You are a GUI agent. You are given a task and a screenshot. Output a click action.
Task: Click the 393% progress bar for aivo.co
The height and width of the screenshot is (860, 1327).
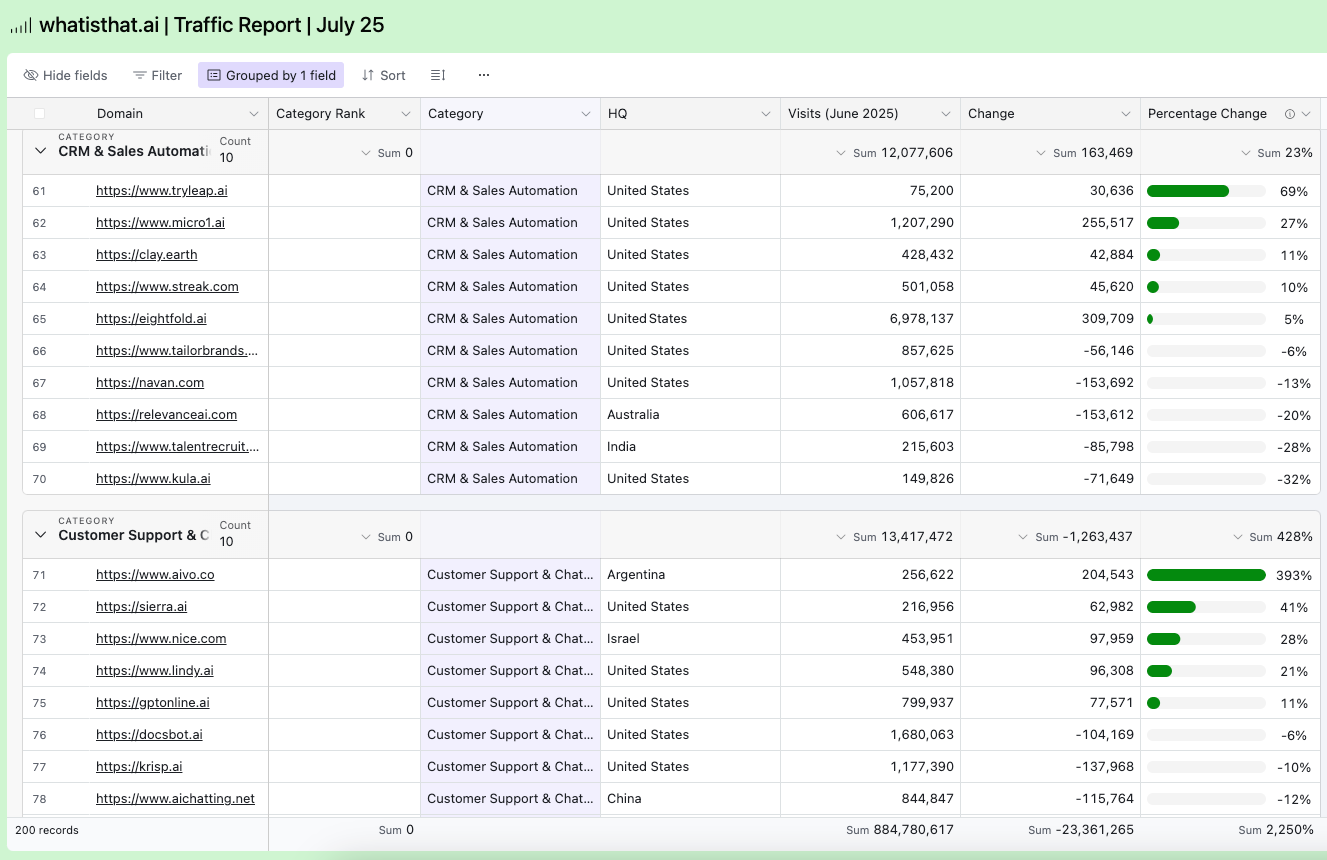[x=1206, y=575]
